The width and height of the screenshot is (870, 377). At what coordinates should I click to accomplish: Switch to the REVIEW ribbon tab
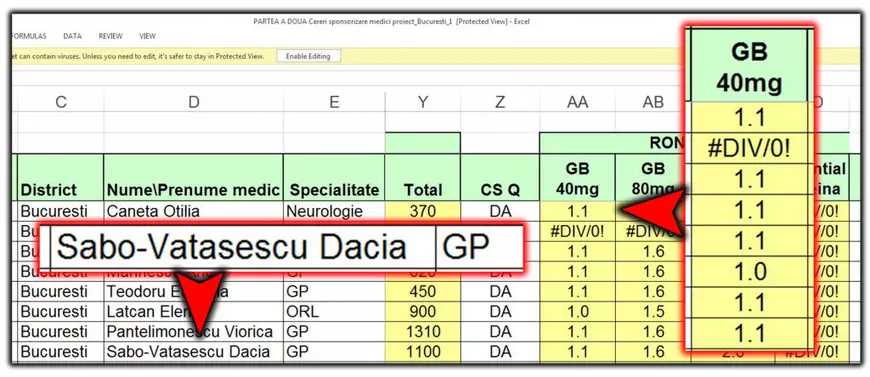click(x=110, y=36)
